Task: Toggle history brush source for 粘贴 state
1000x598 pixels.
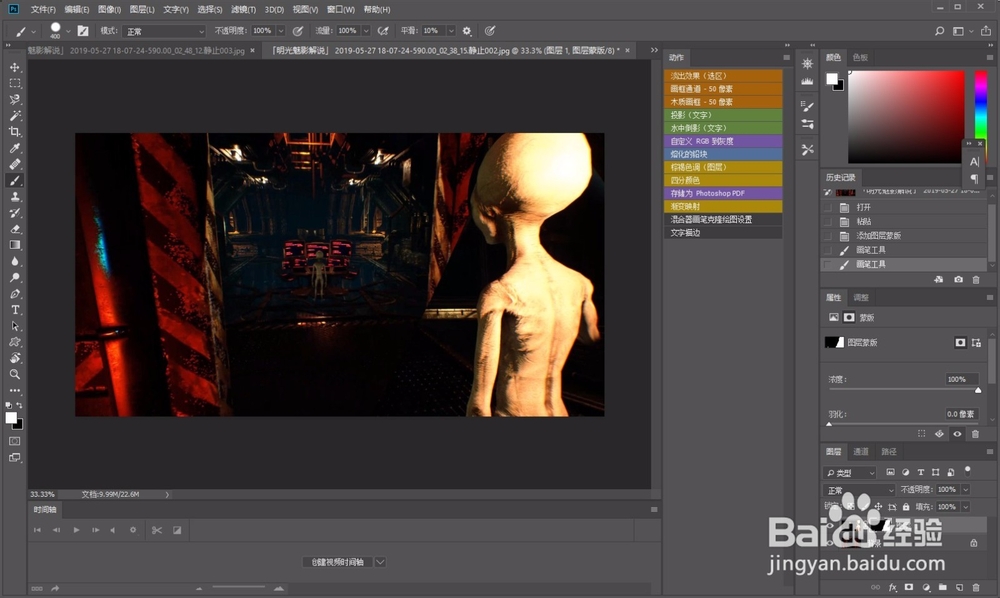Action: 828,222
